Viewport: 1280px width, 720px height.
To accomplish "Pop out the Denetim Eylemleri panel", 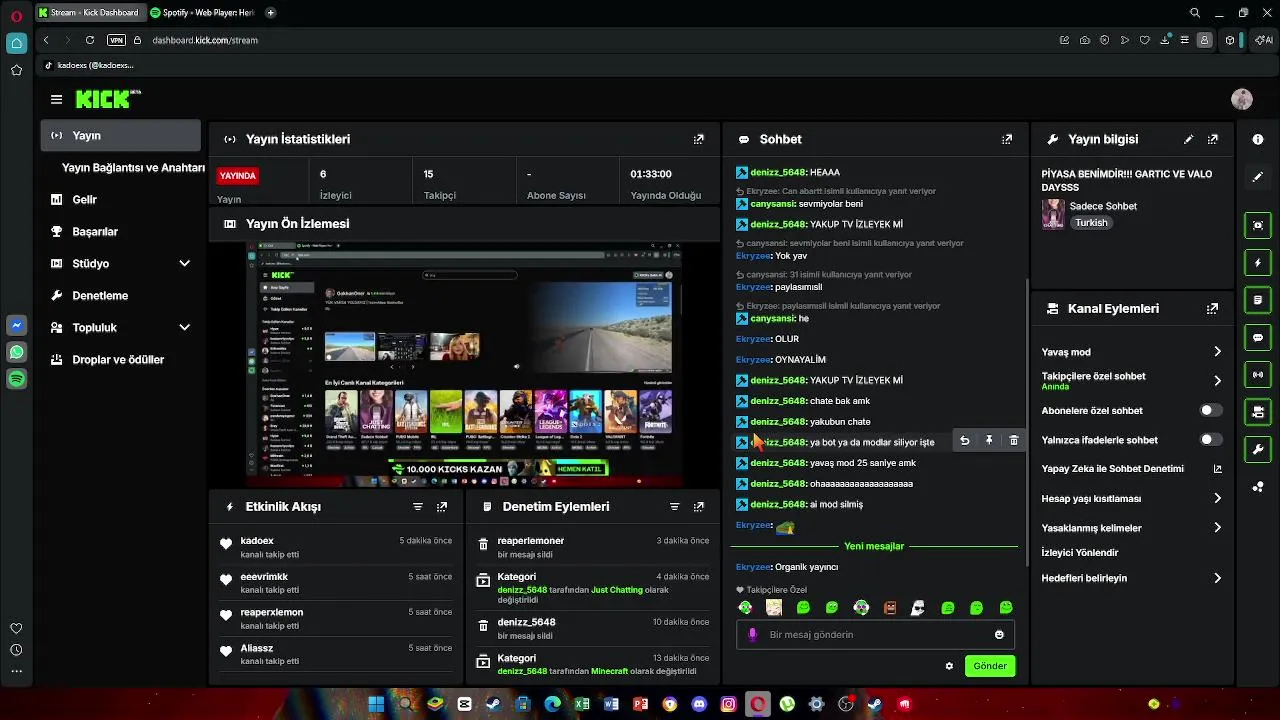I will click(699, 507).
